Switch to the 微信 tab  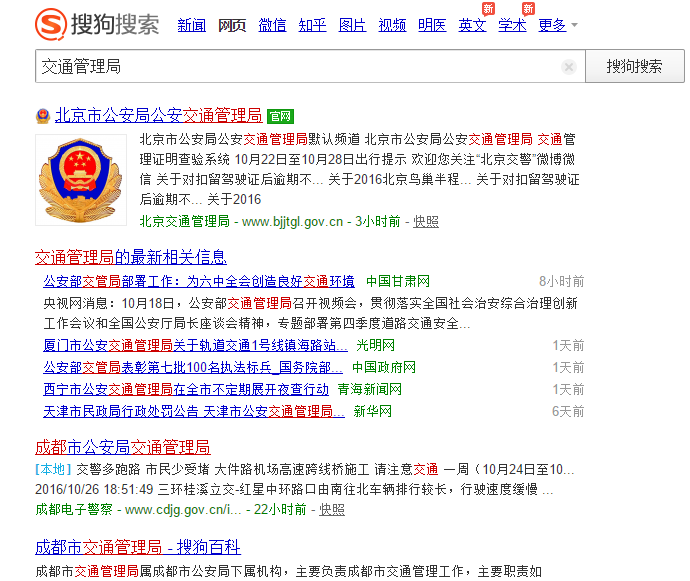272,26
